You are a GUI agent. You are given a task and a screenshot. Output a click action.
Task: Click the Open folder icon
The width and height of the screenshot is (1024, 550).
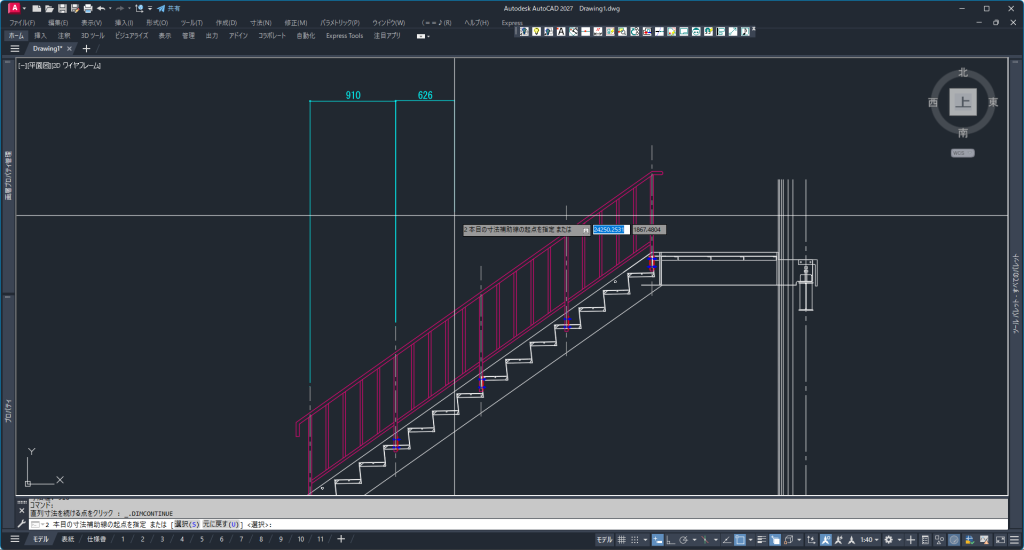[48, 8]
